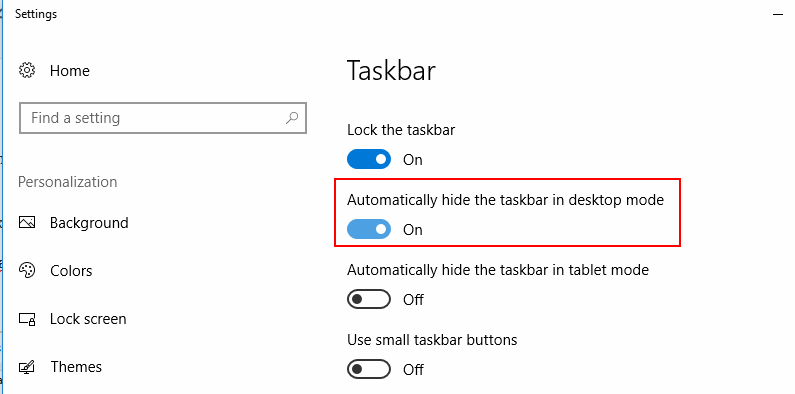Go to the Colors settings page
795x394 pixels.
point(71,271)
